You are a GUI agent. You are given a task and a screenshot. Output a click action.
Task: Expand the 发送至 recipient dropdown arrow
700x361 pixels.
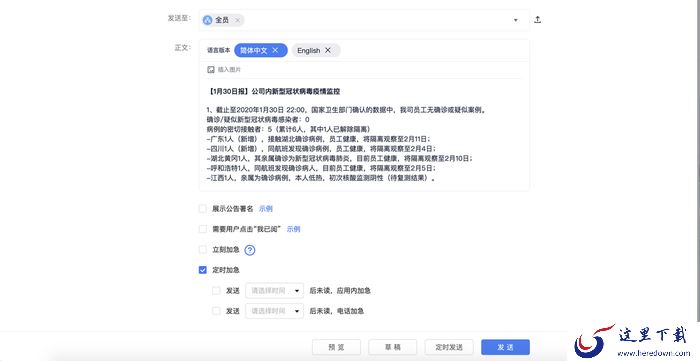516,20
